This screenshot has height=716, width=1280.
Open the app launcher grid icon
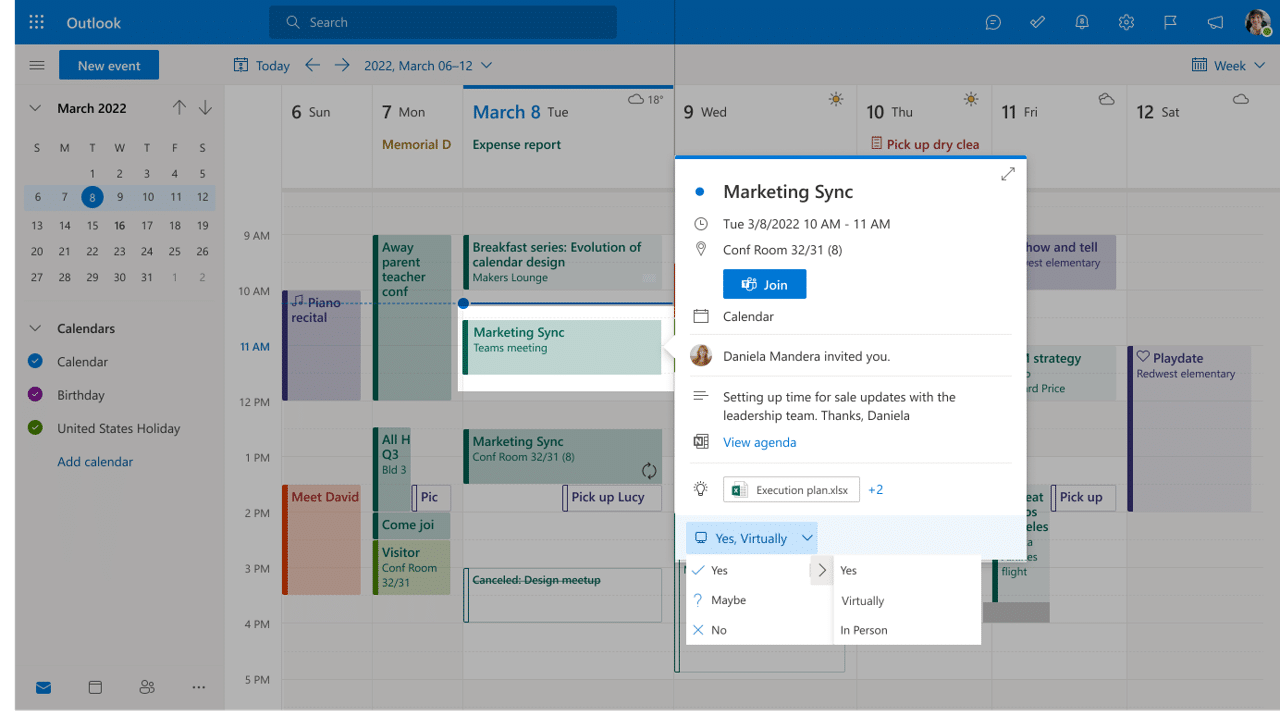click(x=36, y=21)
